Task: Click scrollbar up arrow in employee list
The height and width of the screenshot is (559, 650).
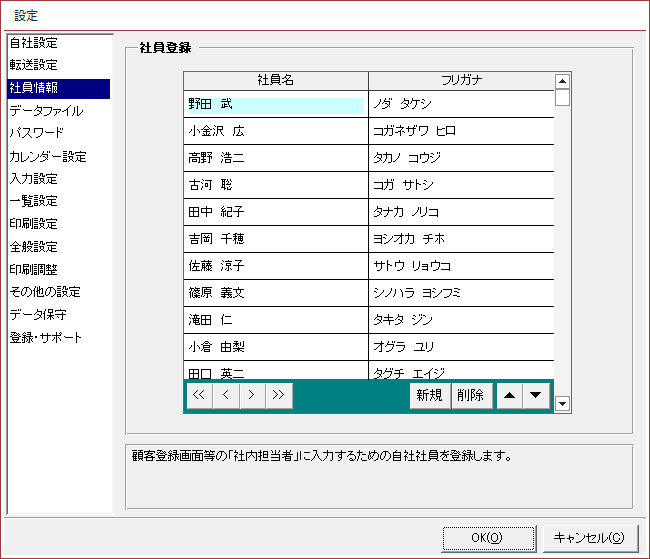Action: pyautogui.click(x=562, y=81)
